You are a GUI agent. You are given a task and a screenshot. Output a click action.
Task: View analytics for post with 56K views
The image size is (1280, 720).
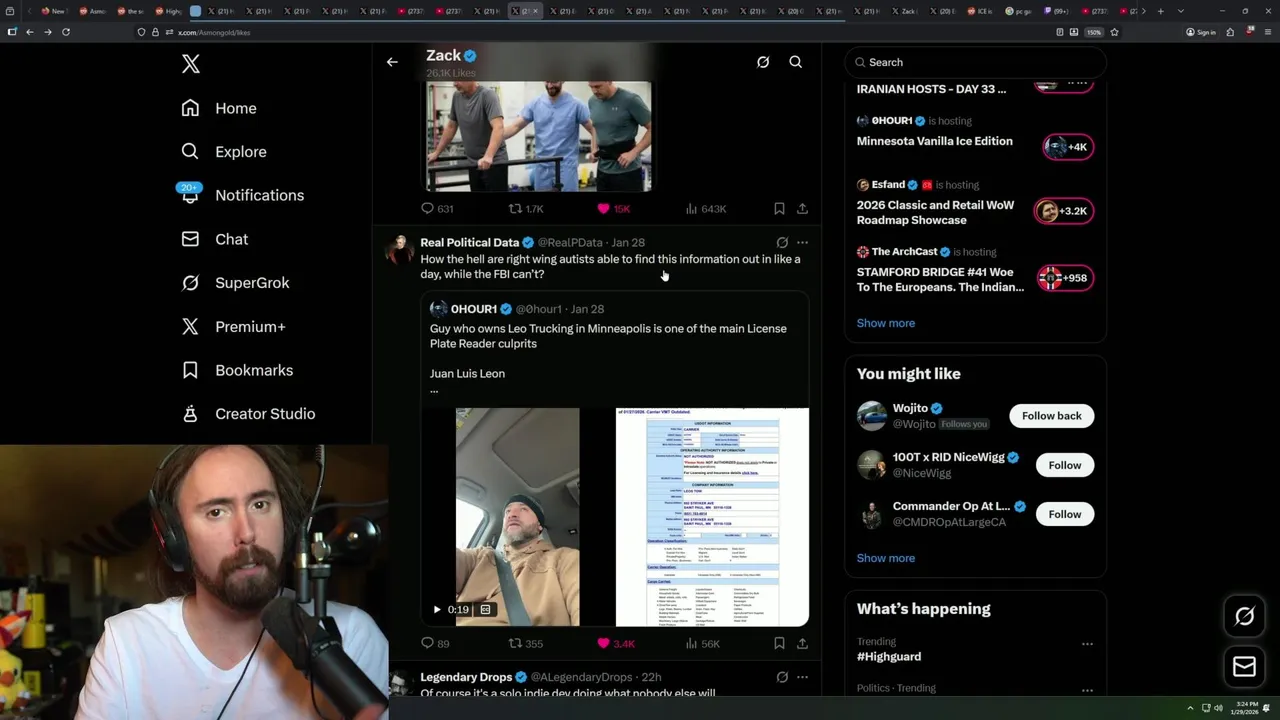click(x=702, y=643)
